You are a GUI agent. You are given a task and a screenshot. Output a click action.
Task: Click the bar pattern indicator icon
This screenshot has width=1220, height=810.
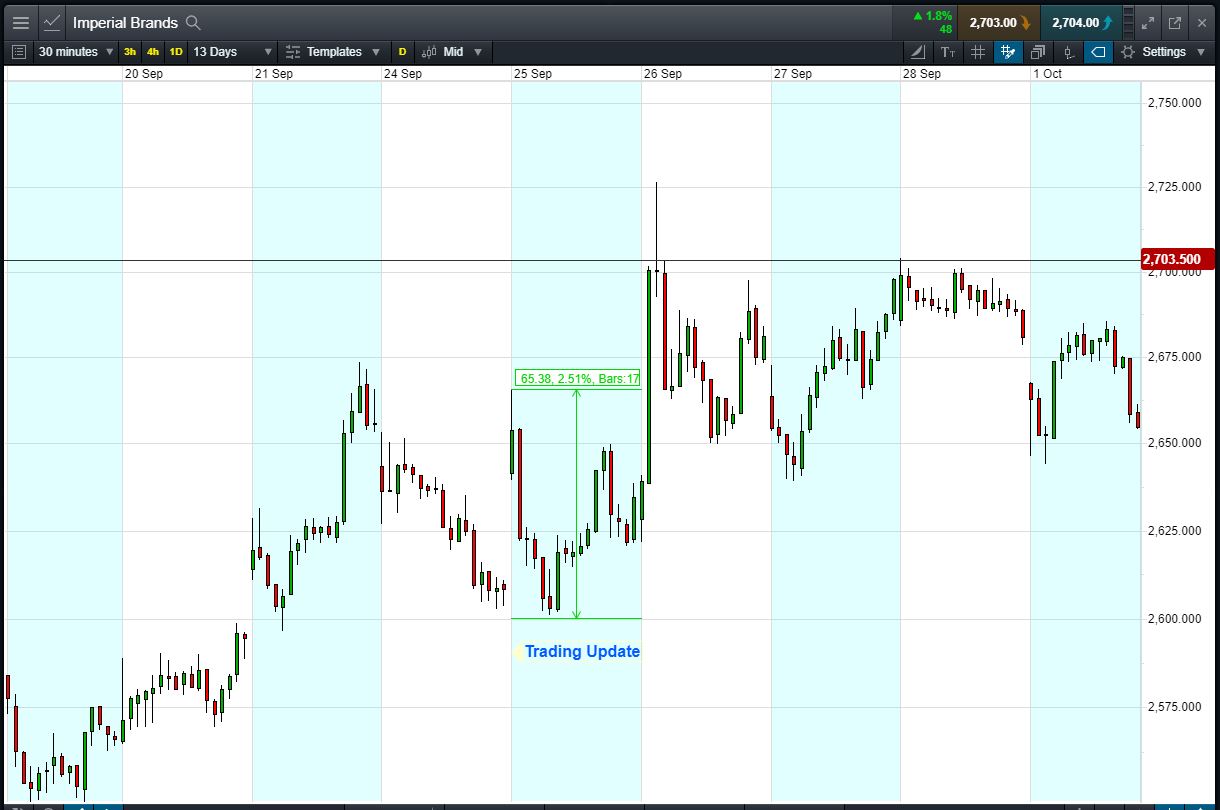[x=1068, y=52]
